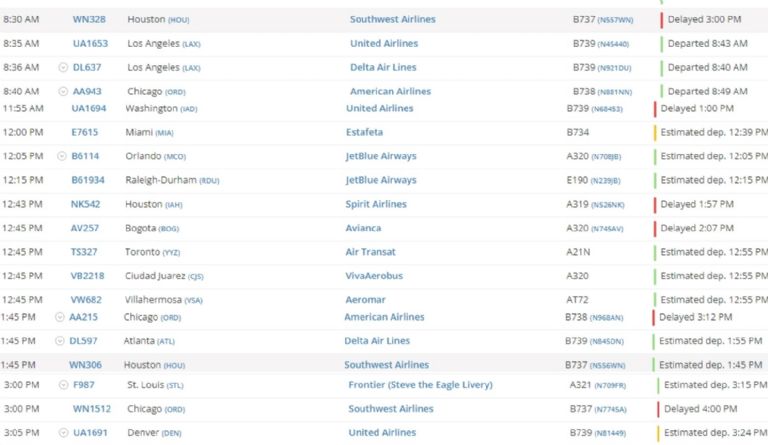Image resolution: width=768 pixels, height=445 pixels.
Task: Select the Villahermosa (VSA) destination text
Action: (164, 300)
